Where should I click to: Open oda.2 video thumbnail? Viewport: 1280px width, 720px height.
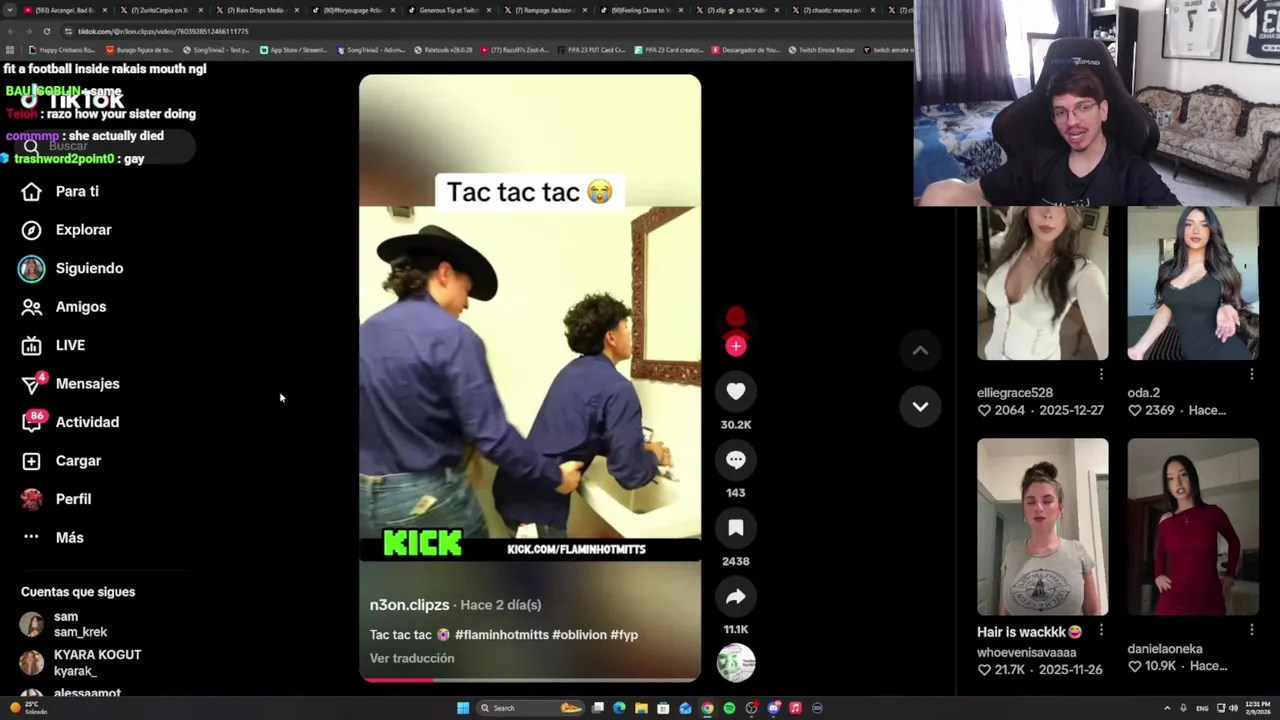[x=1192, y=283]
